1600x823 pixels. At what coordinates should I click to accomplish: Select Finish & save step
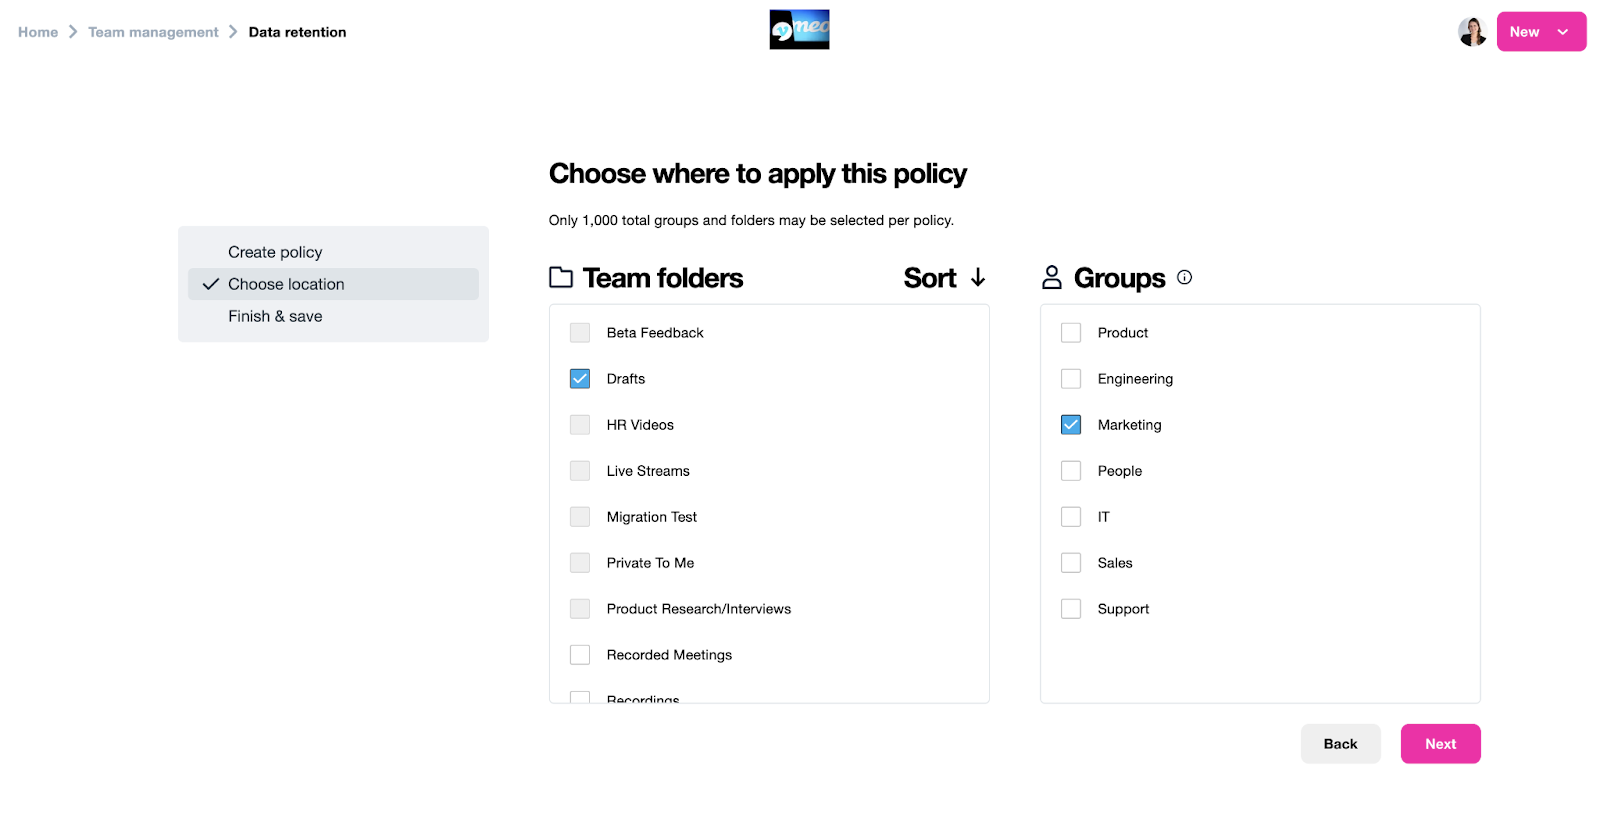point(275,316)
